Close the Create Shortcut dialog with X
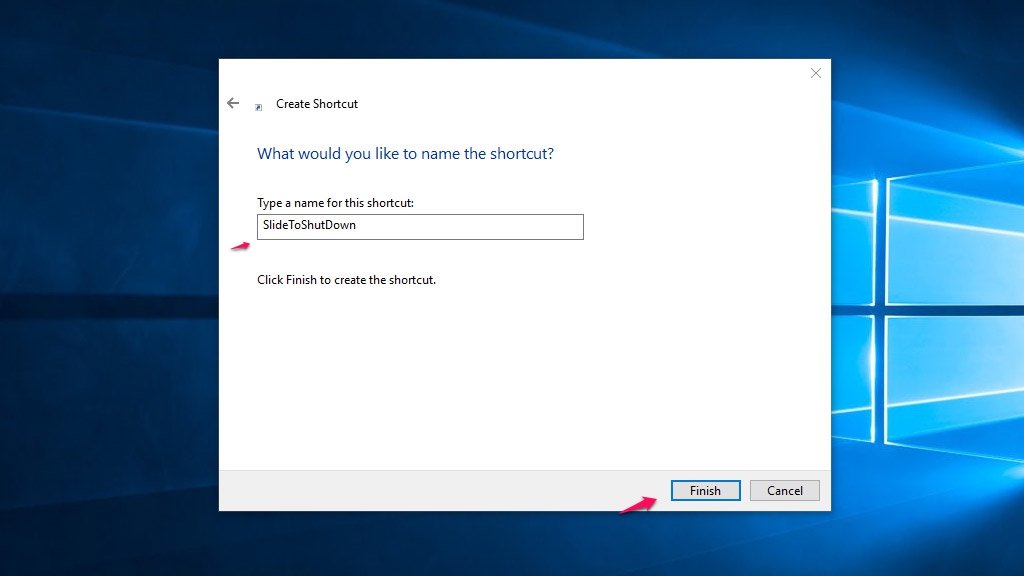Screen dimensions: 1024x576 pos(815,73)
